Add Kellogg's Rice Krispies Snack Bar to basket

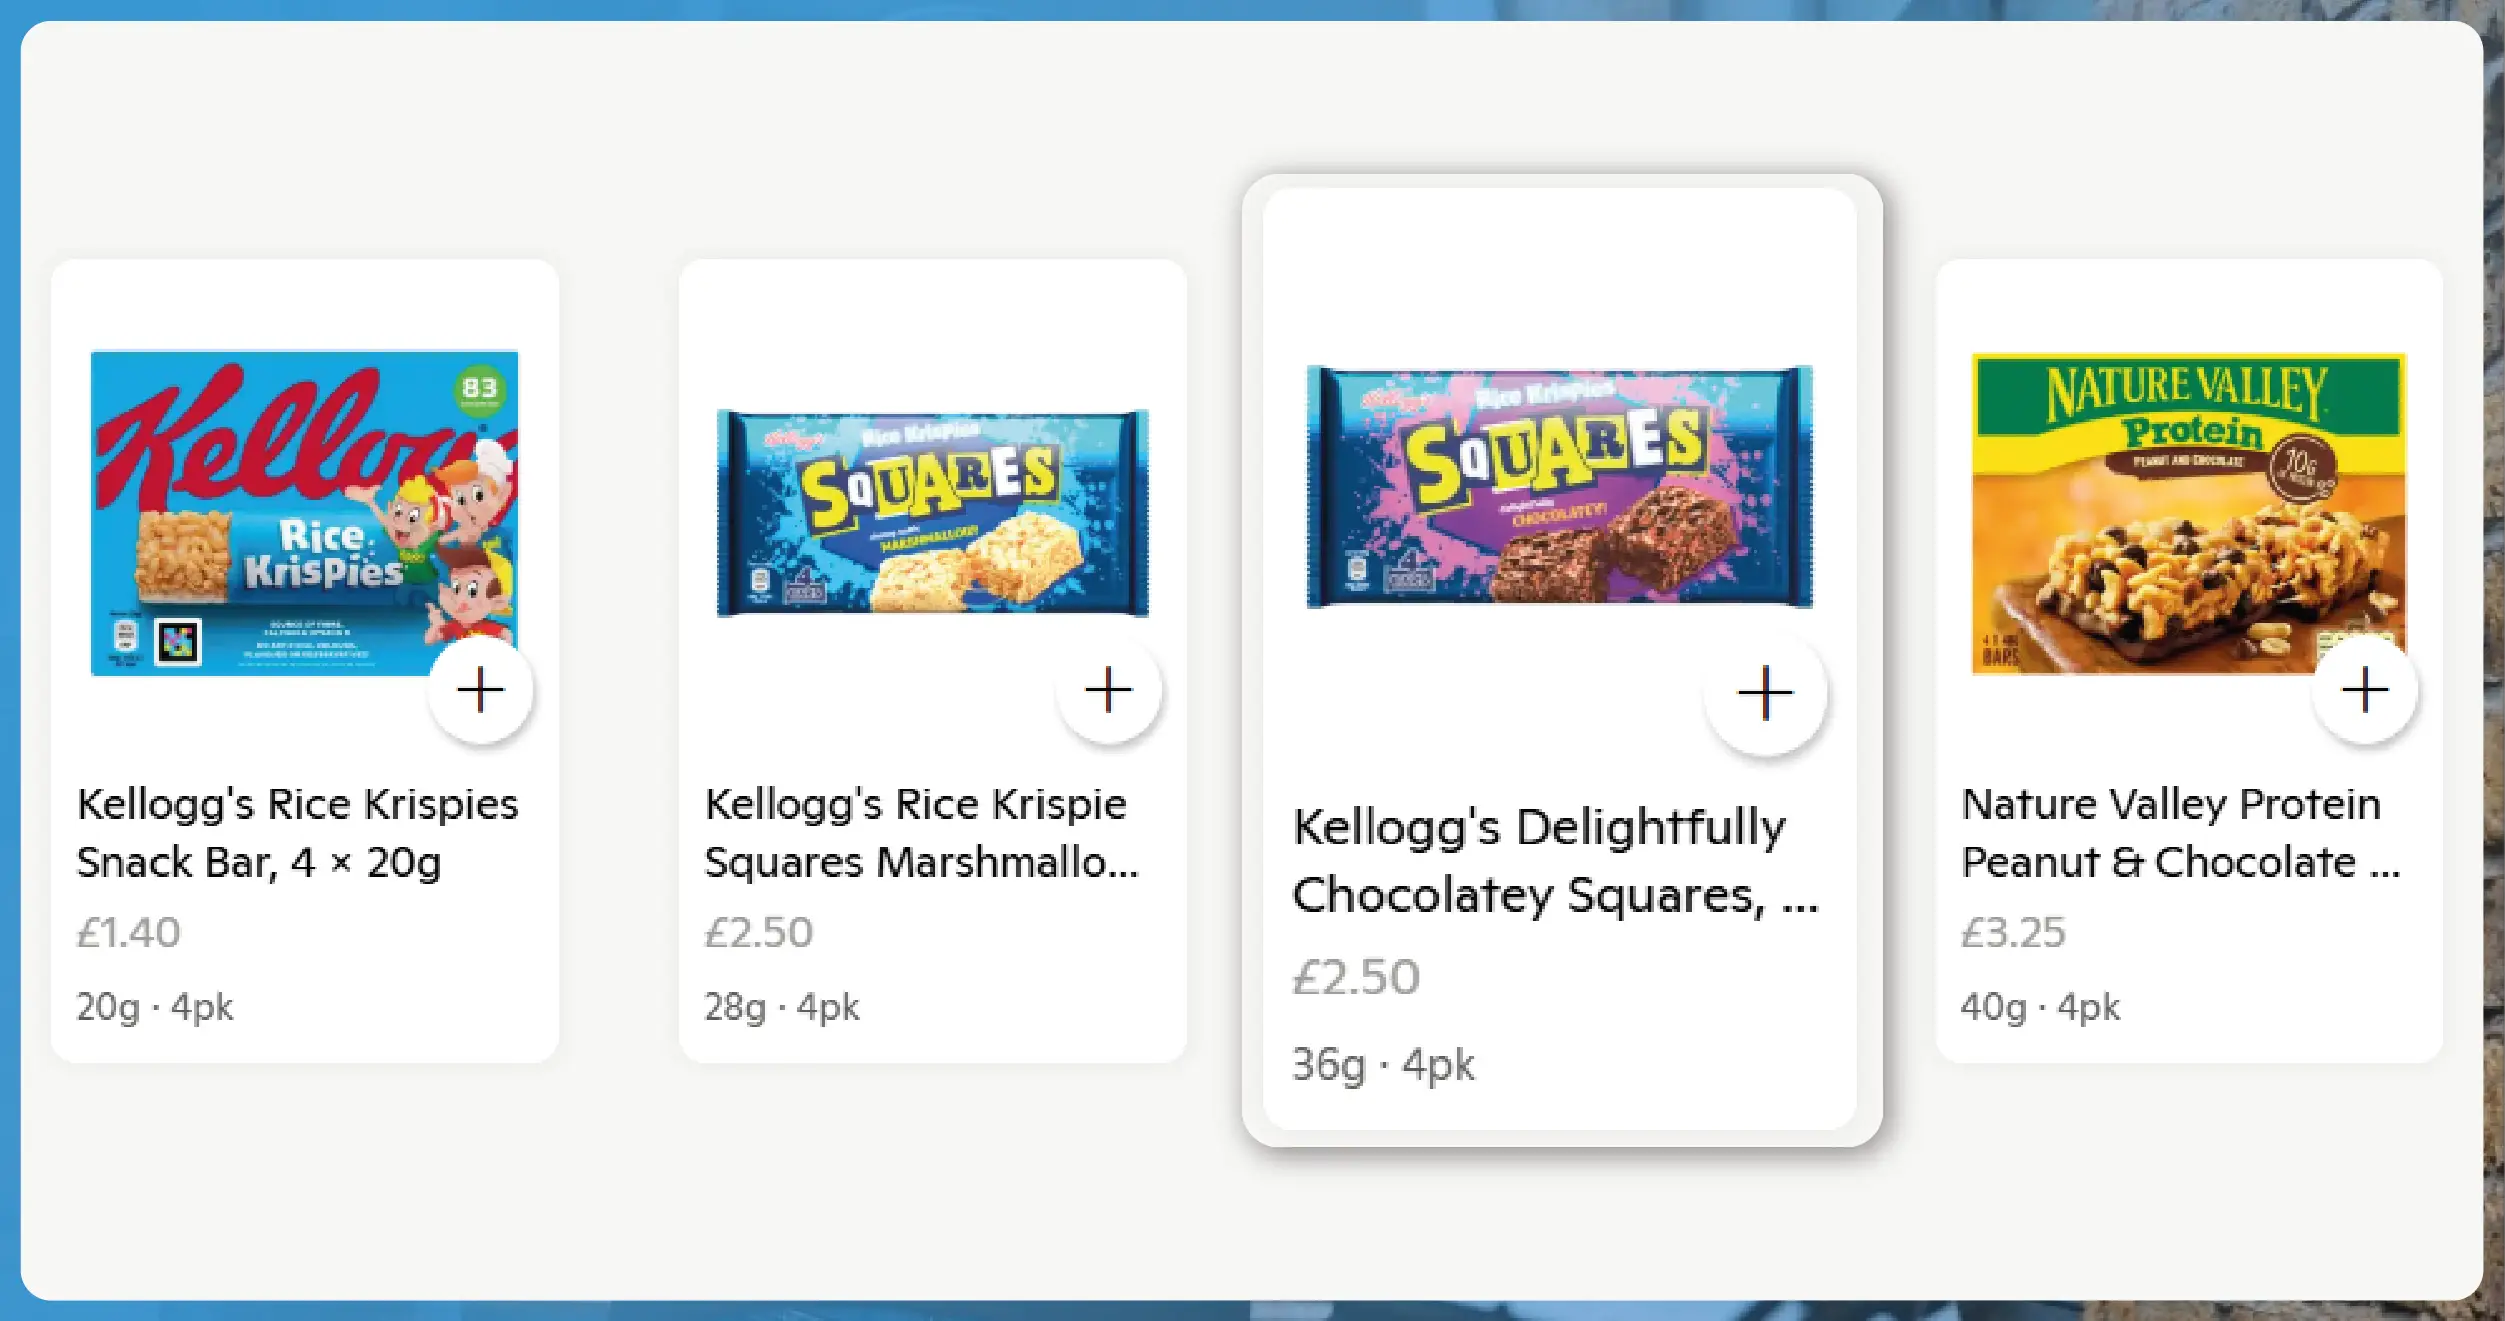[x=480, y=691]
